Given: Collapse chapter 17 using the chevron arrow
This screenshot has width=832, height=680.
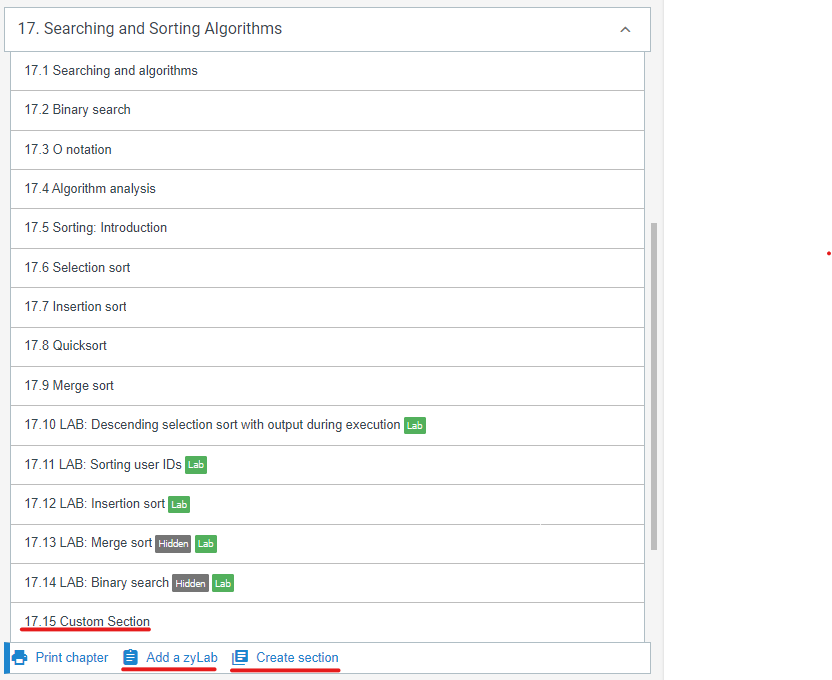Looking at the screenshot, I should 625,30.
